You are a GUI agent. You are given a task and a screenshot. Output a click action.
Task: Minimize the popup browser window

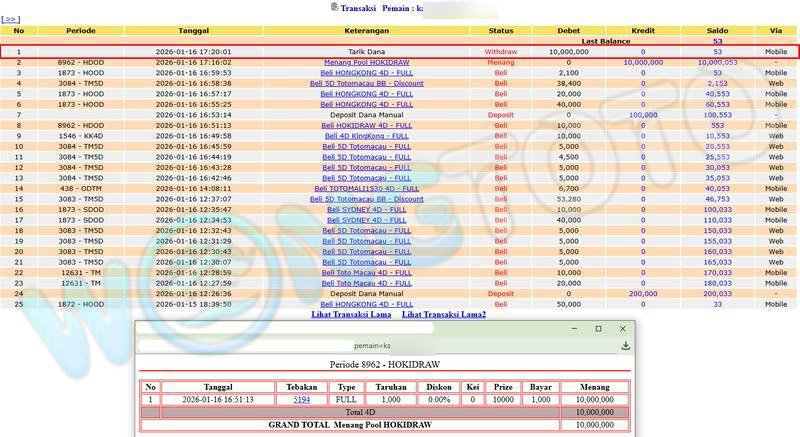[572, 328]
